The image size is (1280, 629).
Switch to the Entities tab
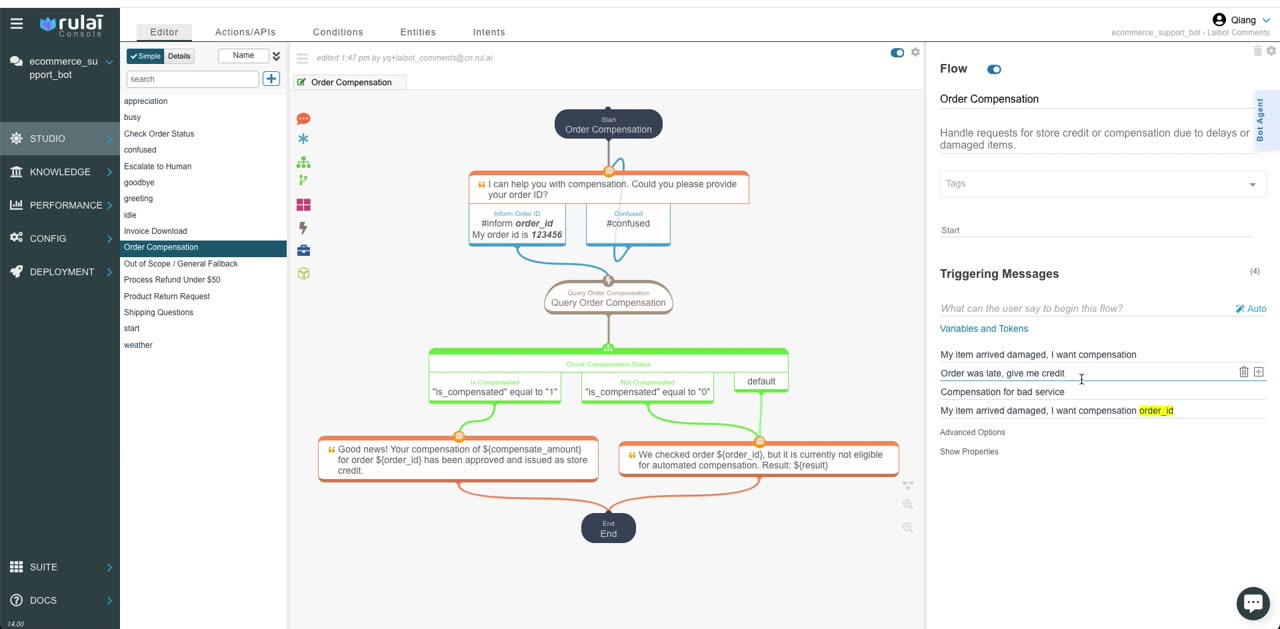tap(418, 32)
